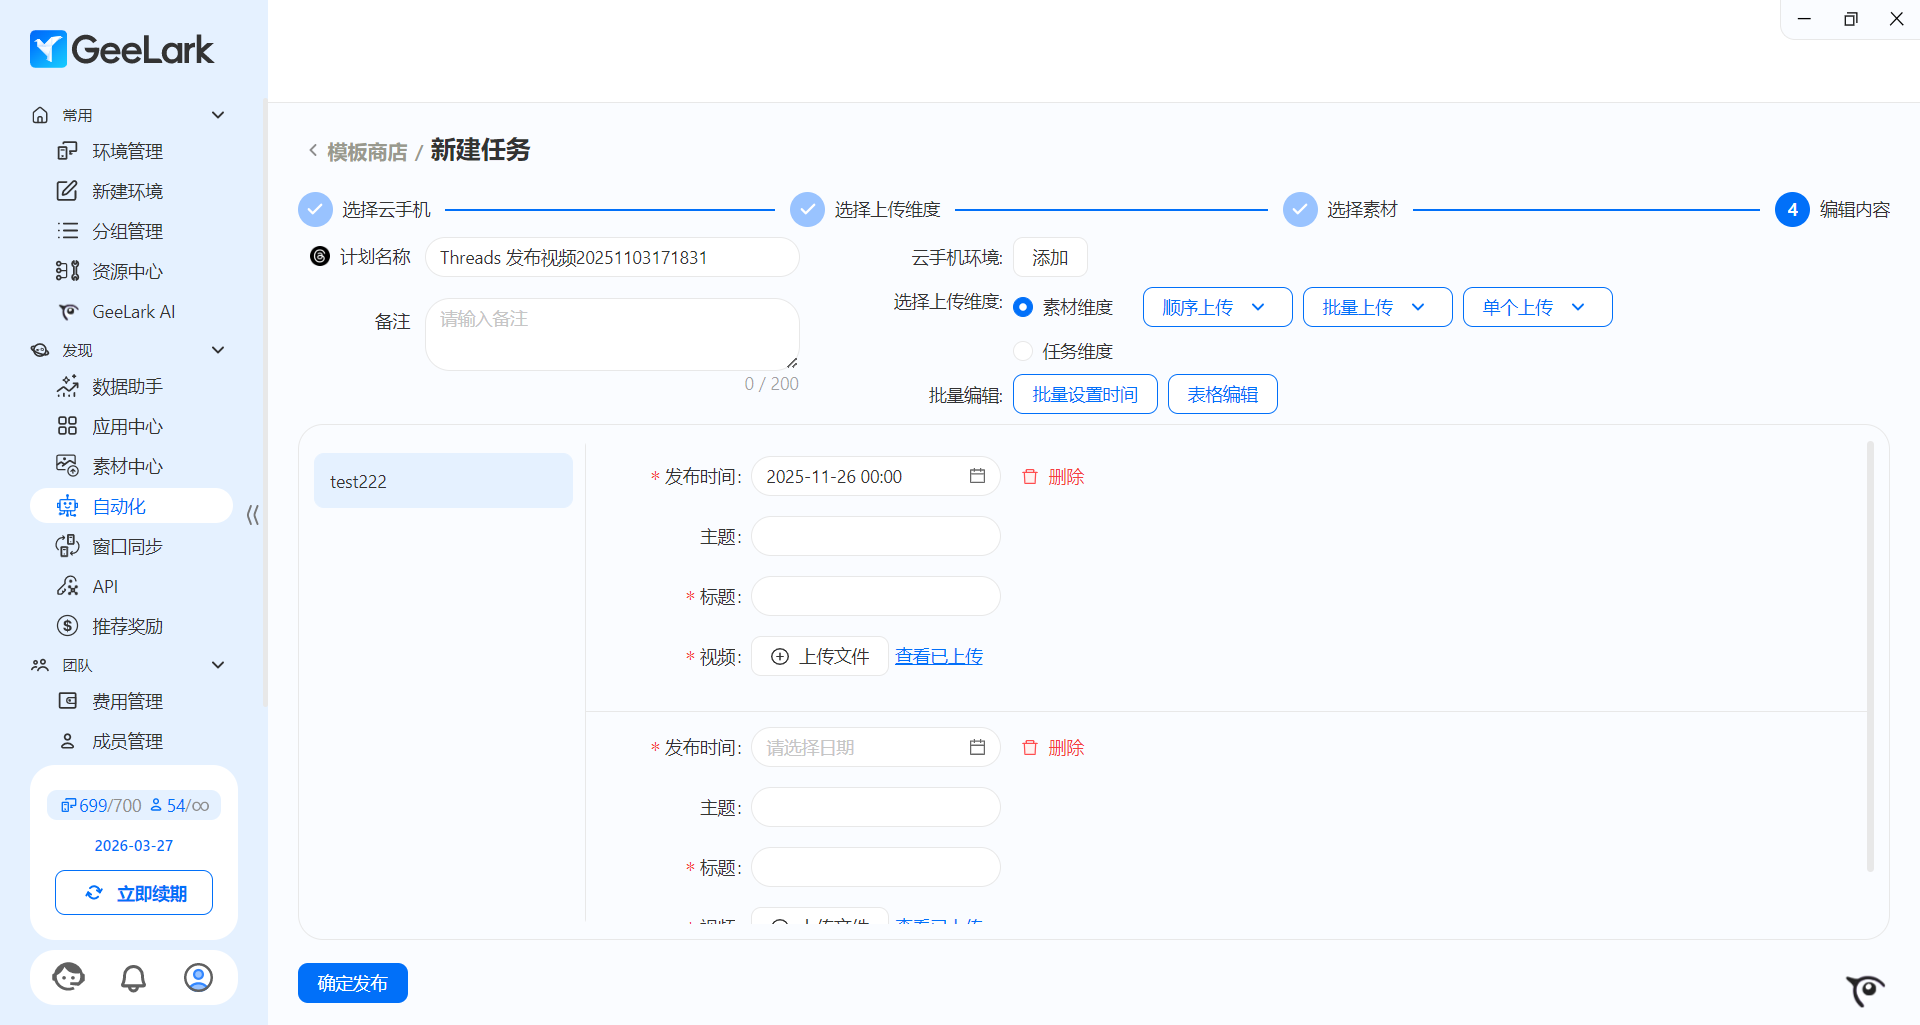Open the 顺序上传 dropdown
The height and width of the screenshot is (1025, 1920).
click(1217, 307)
